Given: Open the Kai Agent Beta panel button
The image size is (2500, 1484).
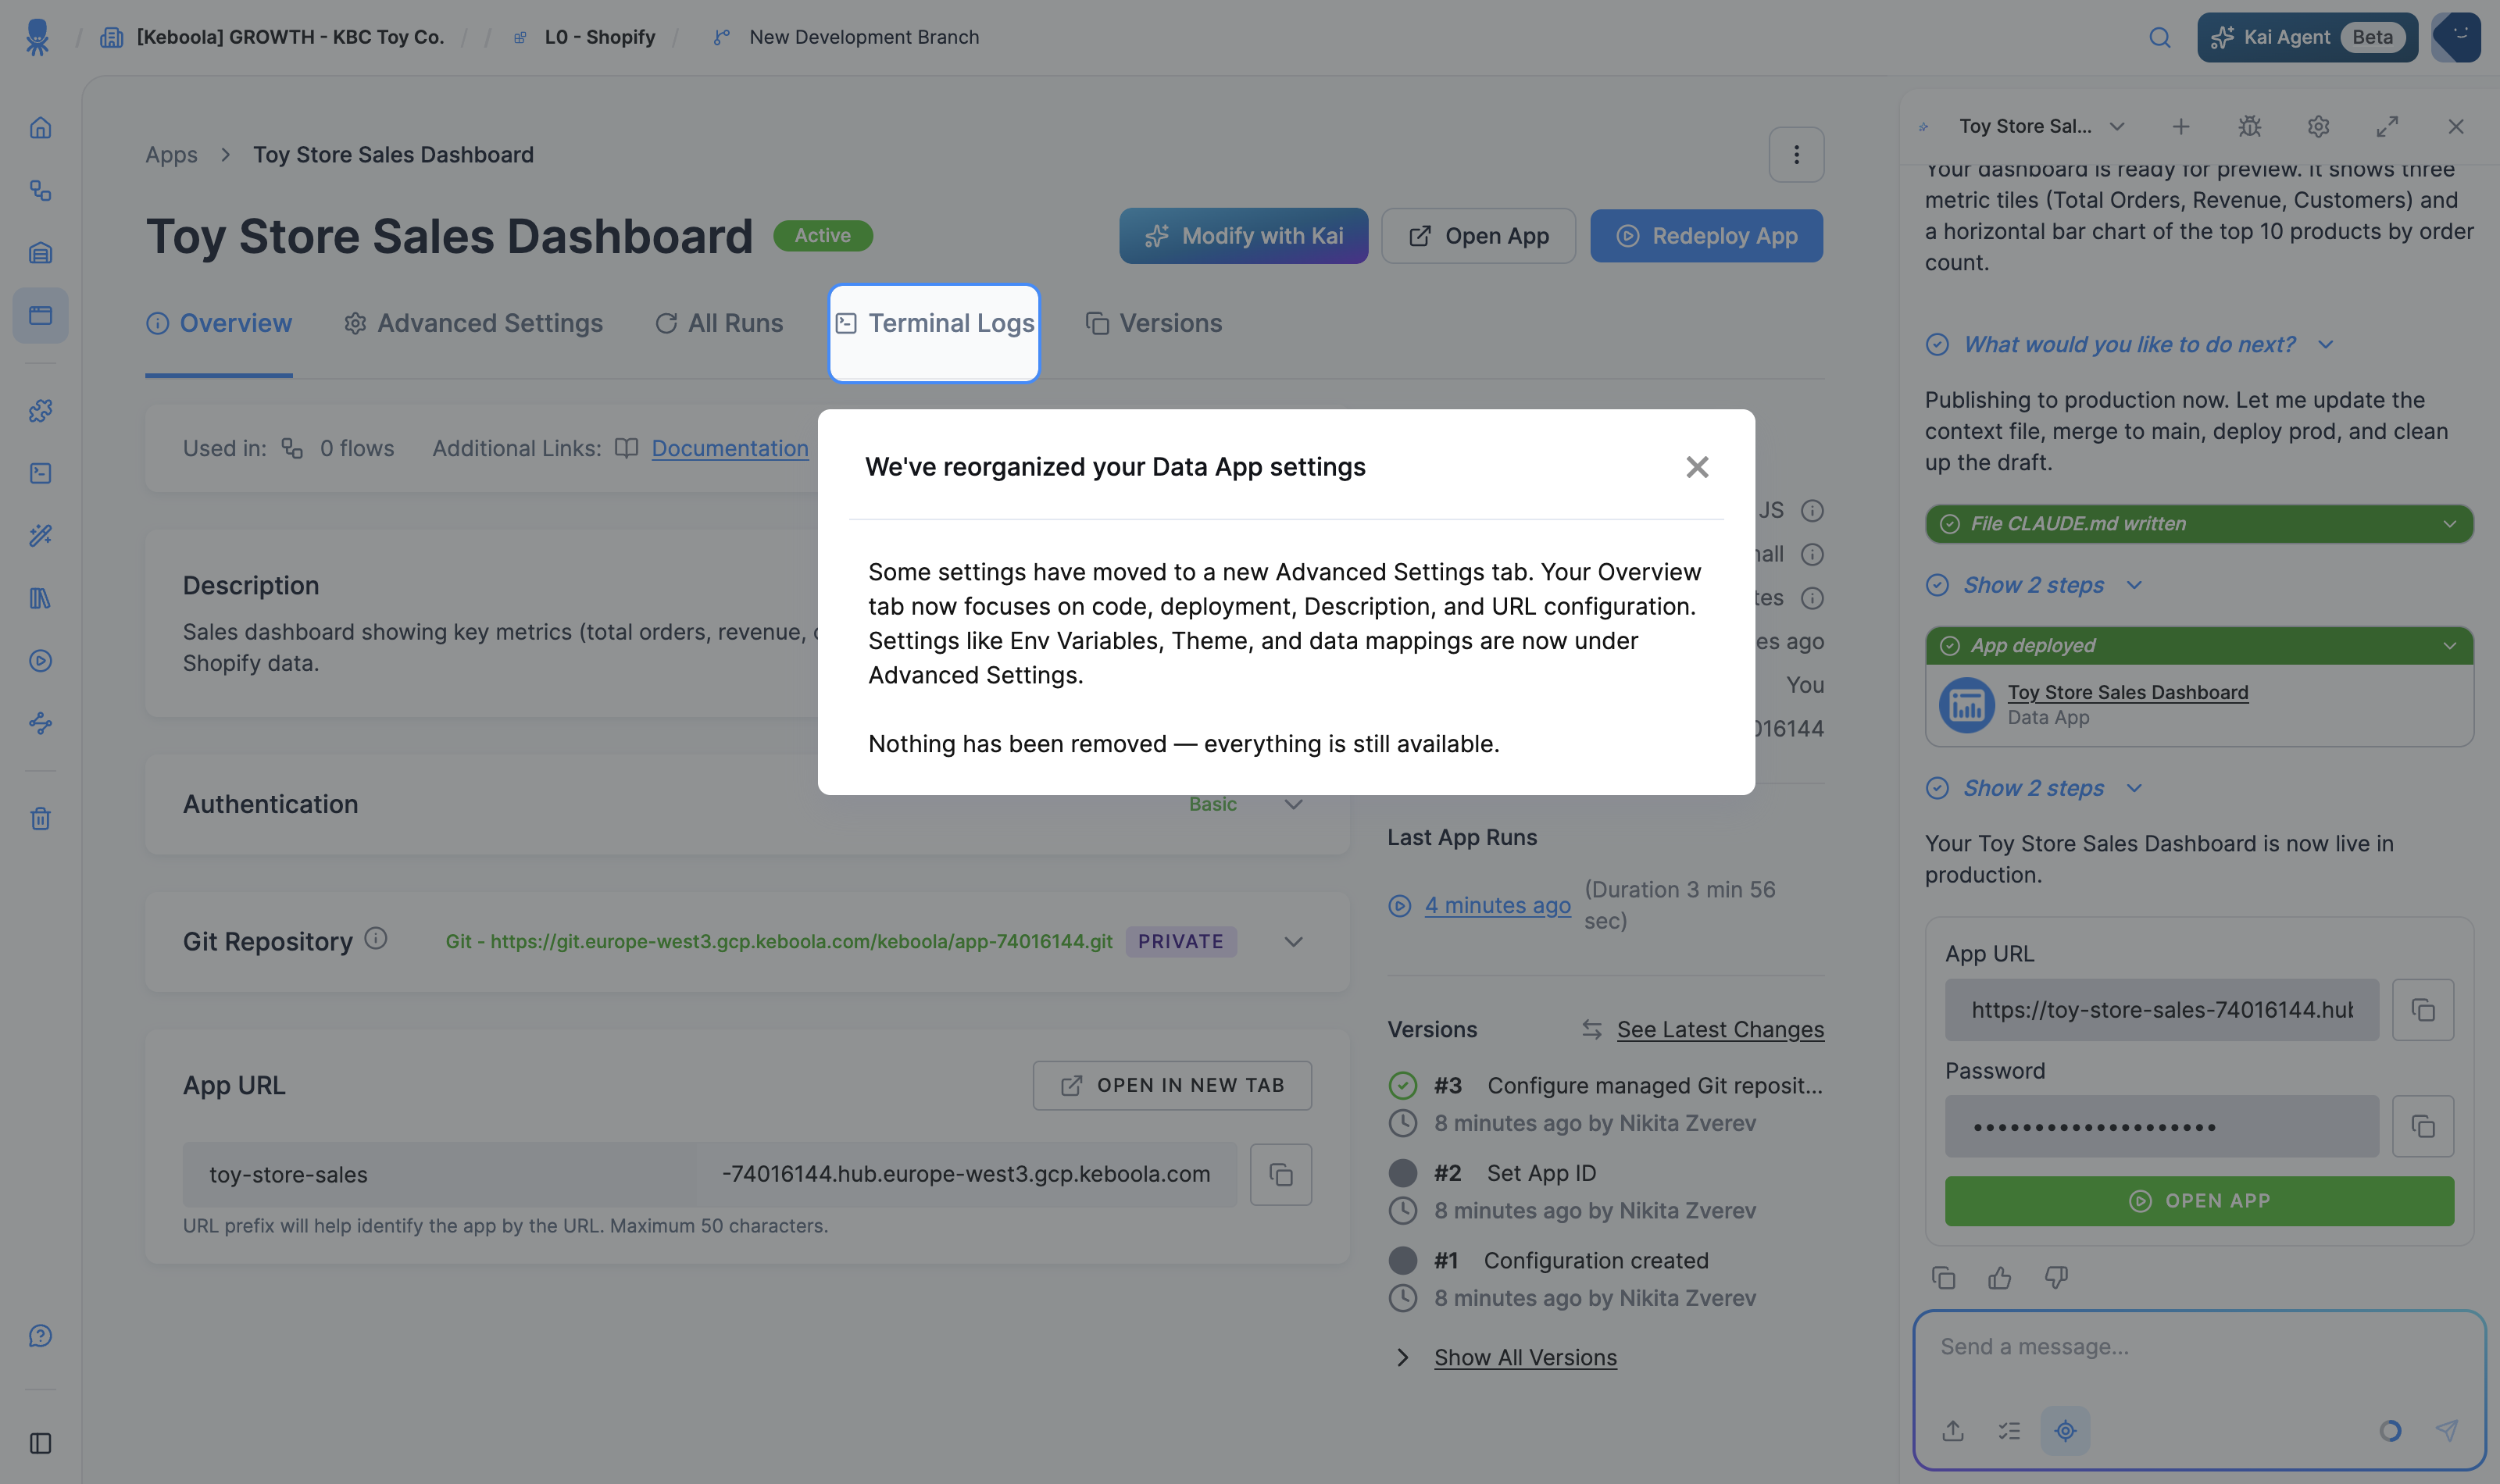Looking at the screenshot, I should coord(2307,37).
